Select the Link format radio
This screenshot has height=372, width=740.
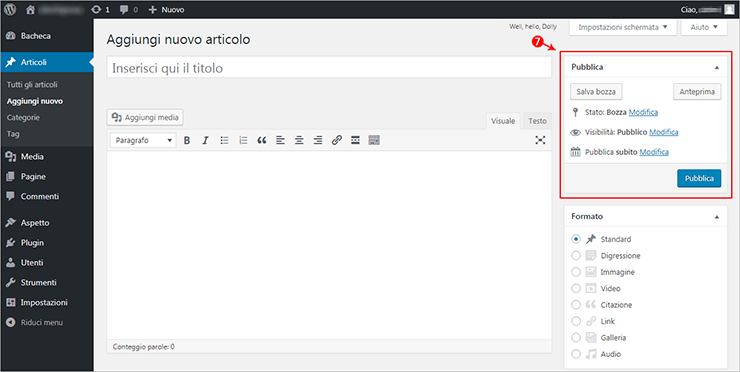pyautogui.click(x=576, y=321)
